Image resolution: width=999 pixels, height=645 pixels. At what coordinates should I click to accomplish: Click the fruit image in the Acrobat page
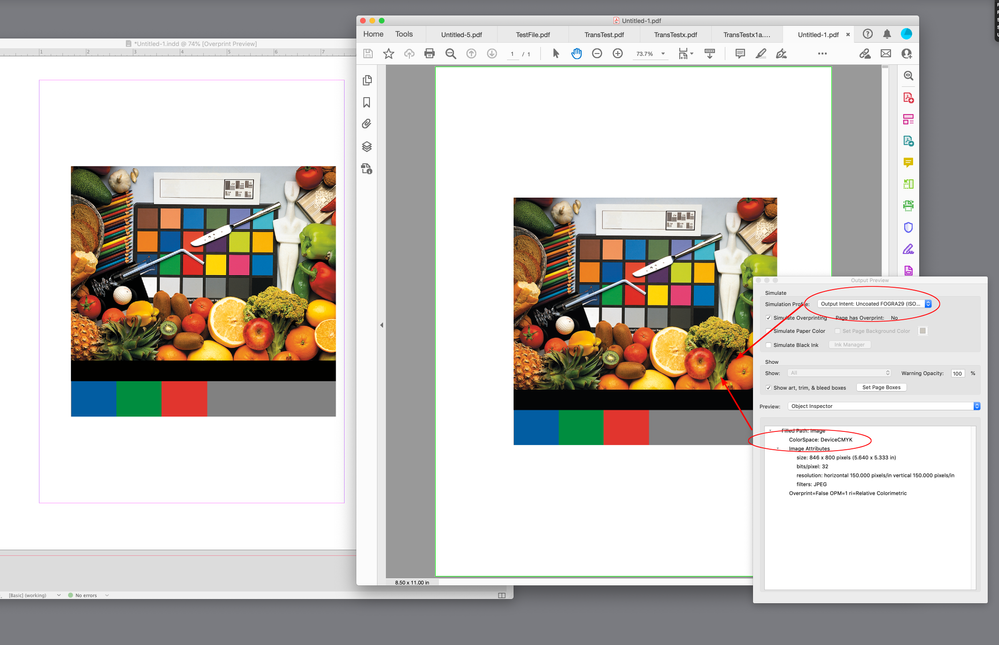[x=645, y=321]
